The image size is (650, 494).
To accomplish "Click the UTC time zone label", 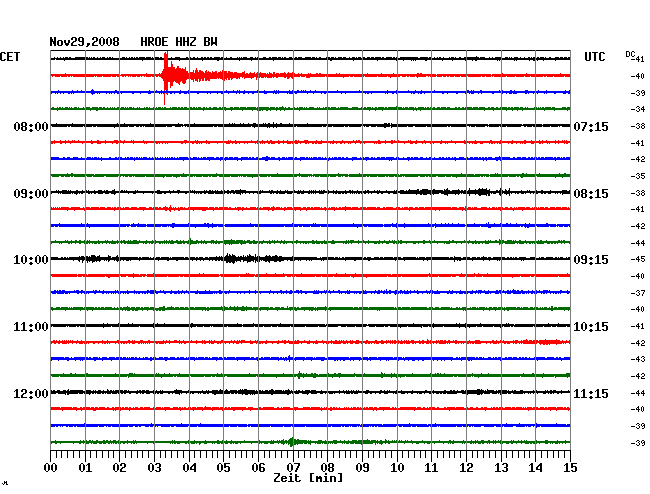I will (x=594, y=57).
